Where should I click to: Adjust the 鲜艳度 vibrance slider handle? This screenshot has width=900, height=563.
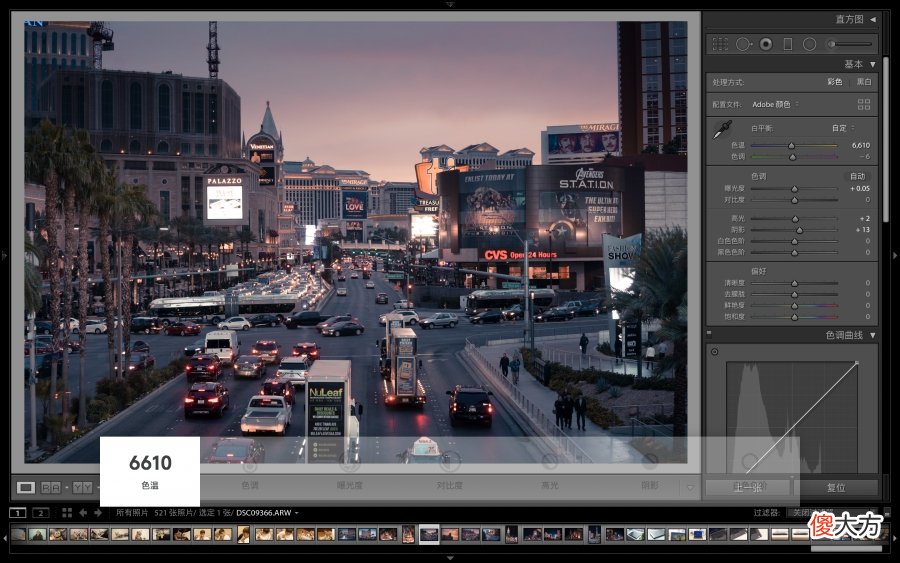(794, 306)
